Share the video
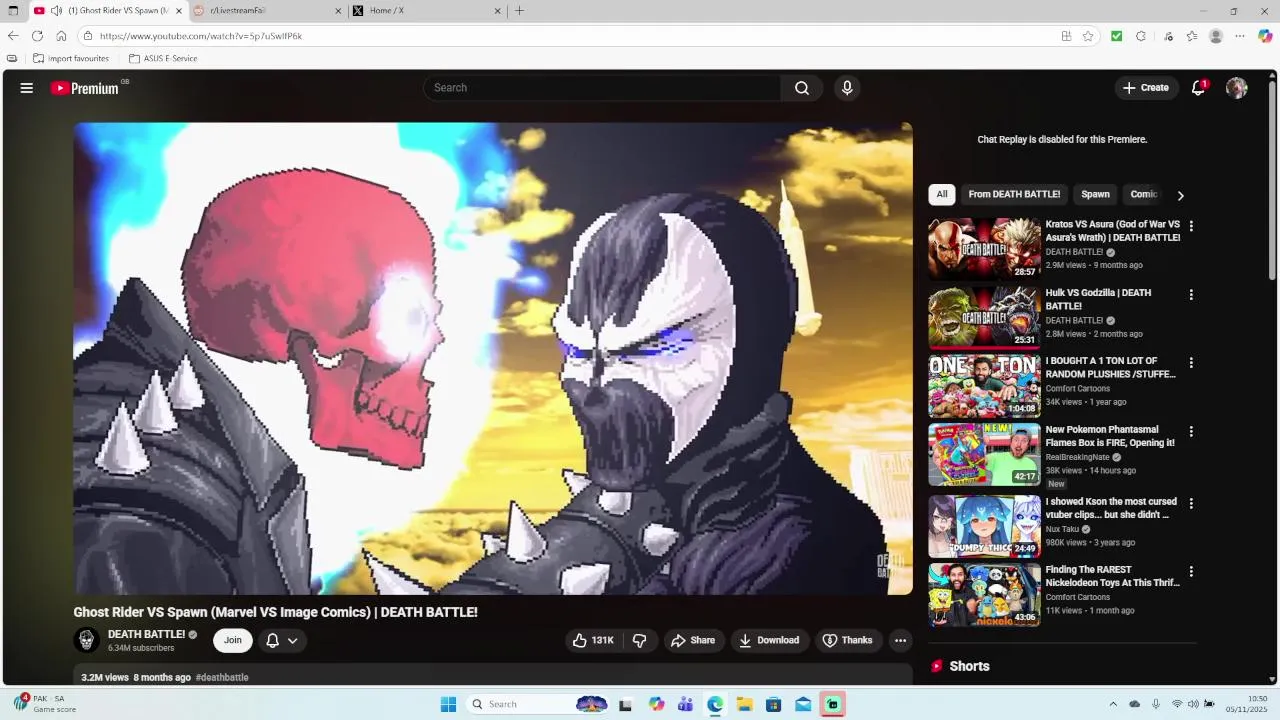This screenshot has height=720, width=1280. coord(693,640)
